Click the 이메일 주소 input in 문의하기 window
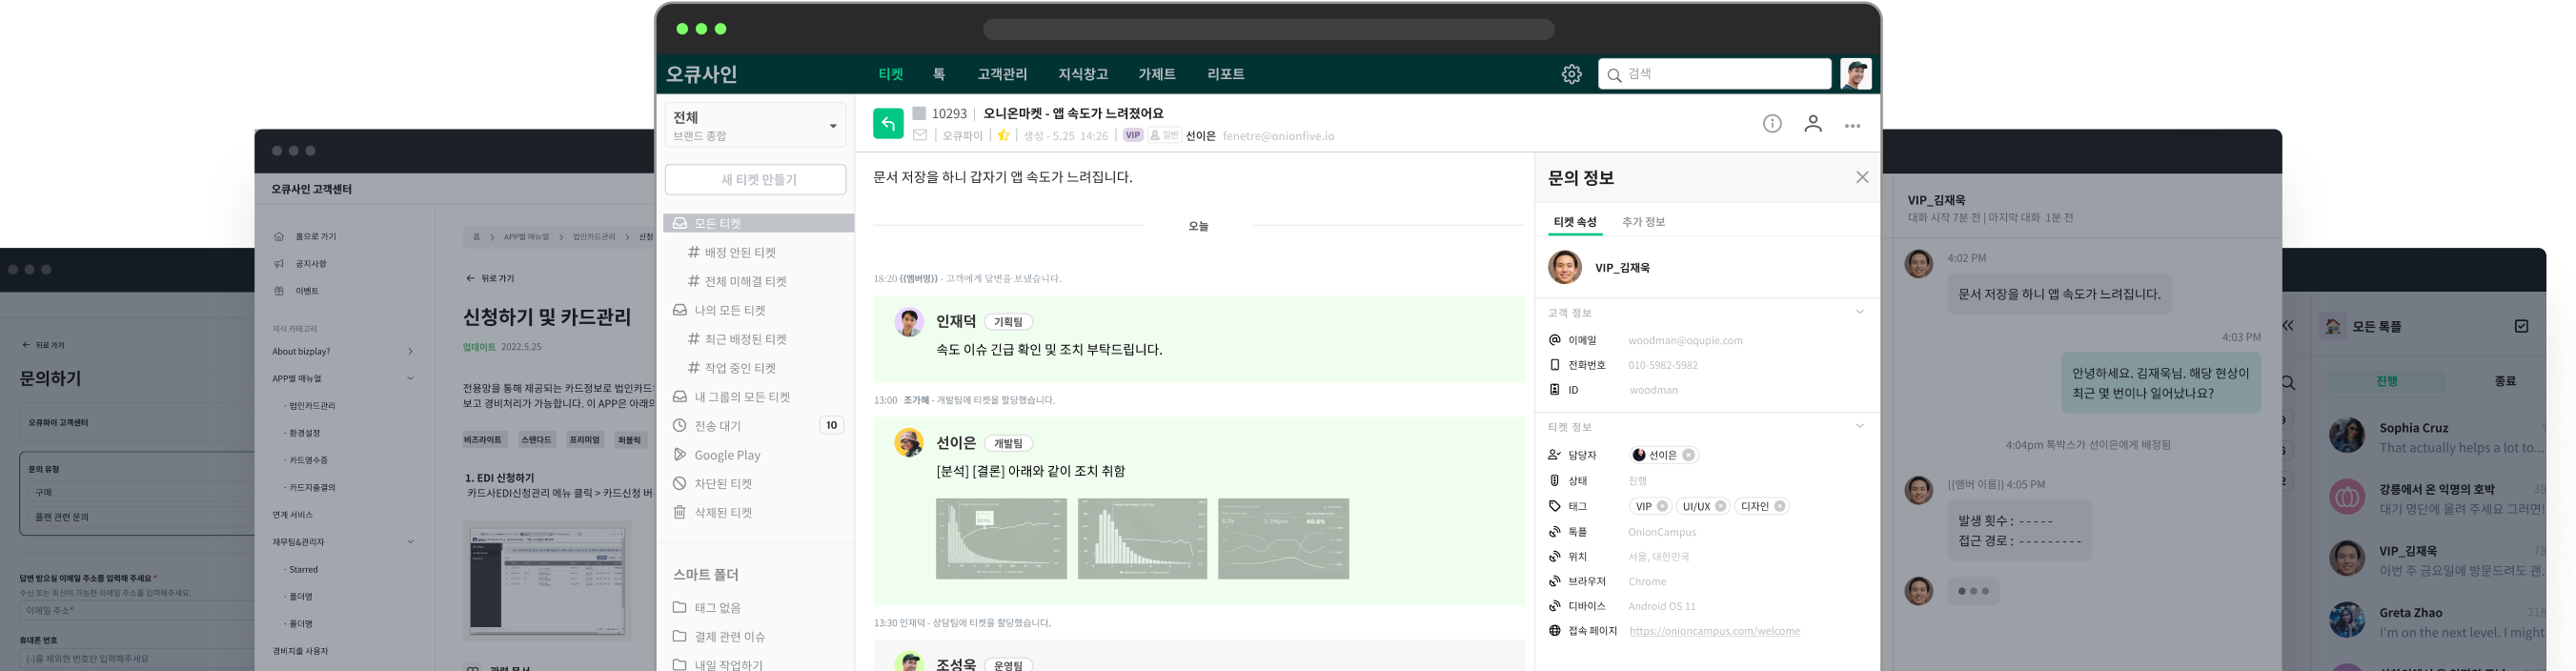2576x671 pixels. (137, 610)
